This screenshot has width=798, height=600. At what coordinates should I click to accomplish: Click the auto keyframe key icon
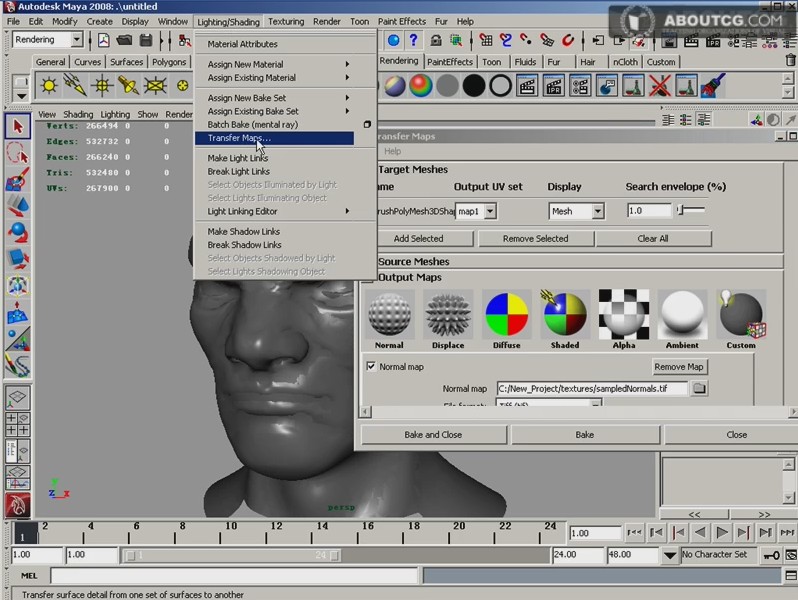click(771, 555)
